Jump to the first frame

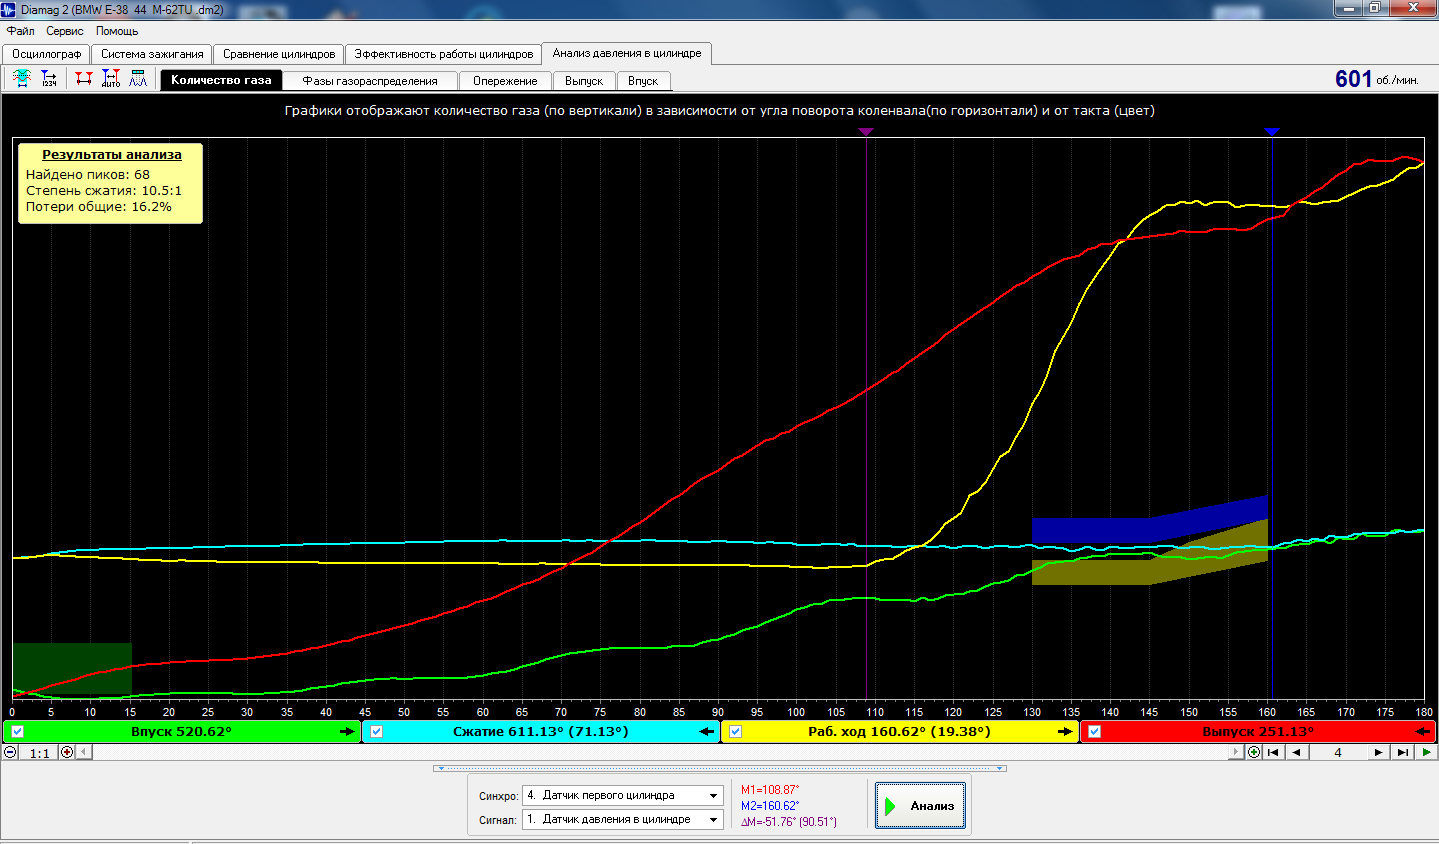coord(1273,752)
